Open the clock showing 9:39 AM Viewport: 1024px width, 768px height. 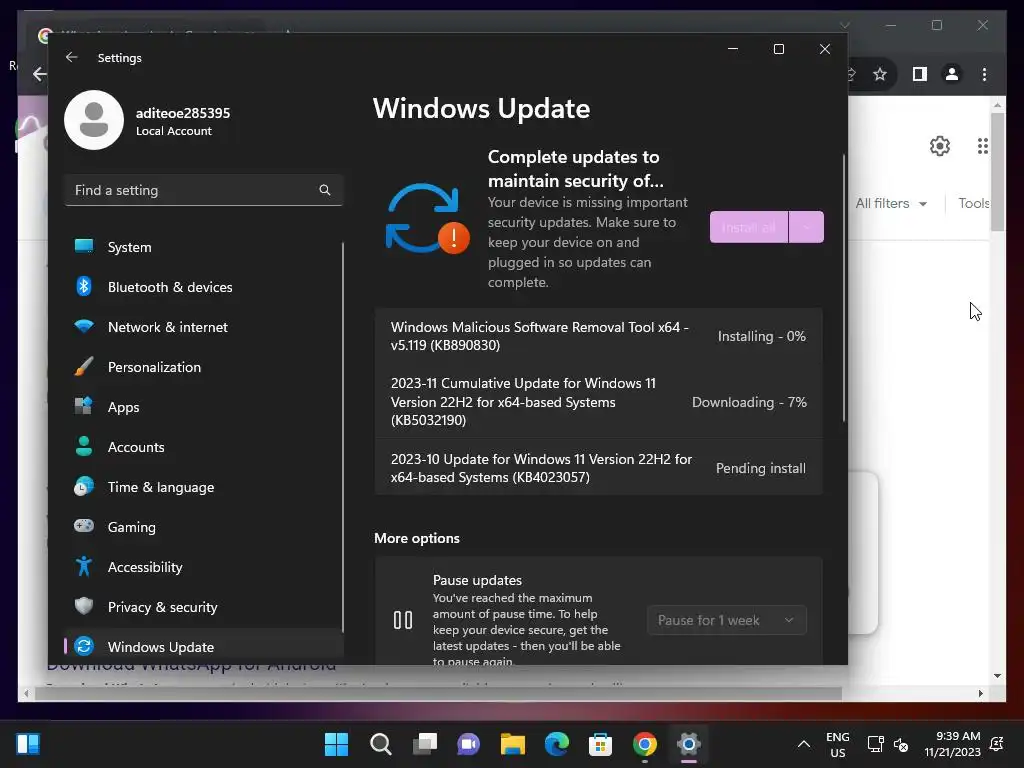[952, 744]
